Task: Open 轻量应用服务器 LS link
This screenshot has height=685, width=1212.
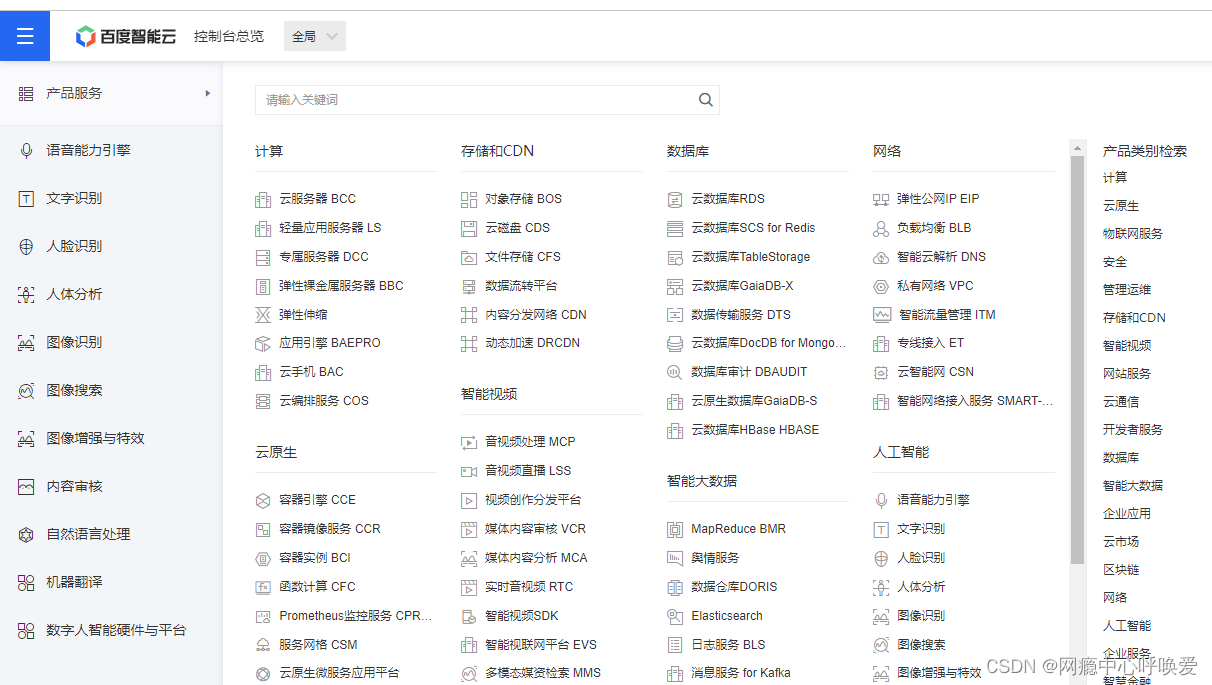Action: click(330, 228)
